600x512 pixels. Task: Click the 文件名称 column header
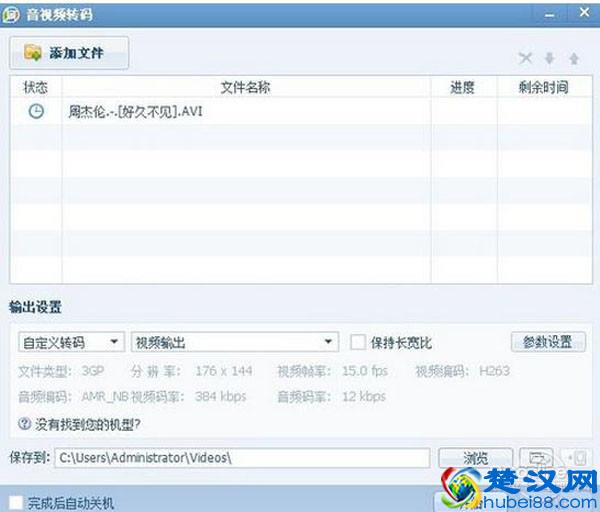pos(246,87)
